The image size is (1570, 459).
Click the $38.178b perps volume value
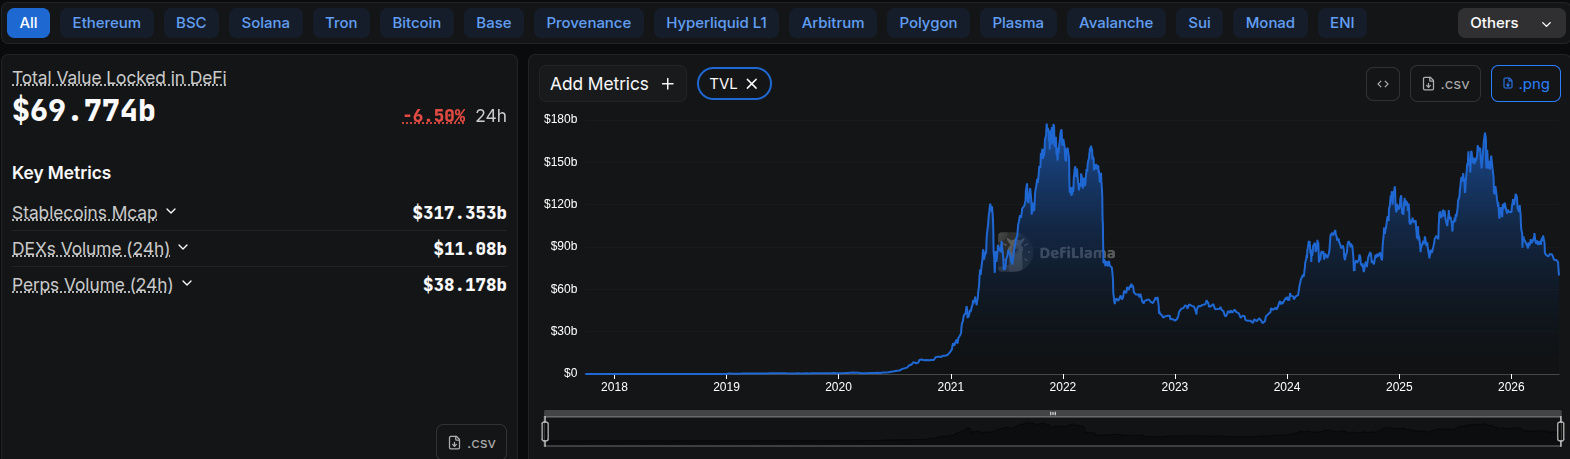[465, 285]
